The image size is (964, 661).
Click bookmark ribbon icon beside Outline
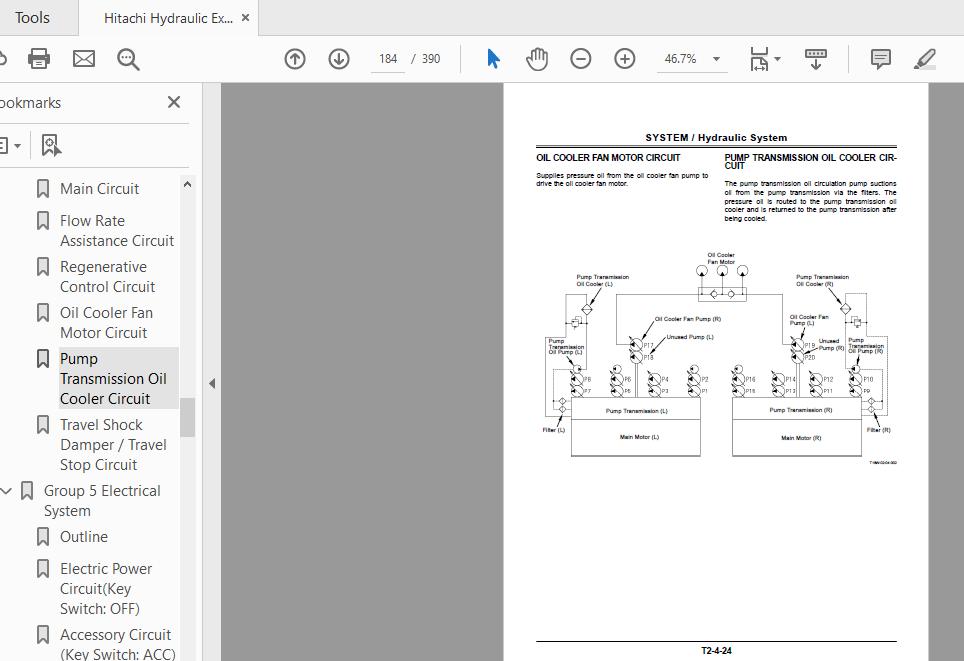42,537
